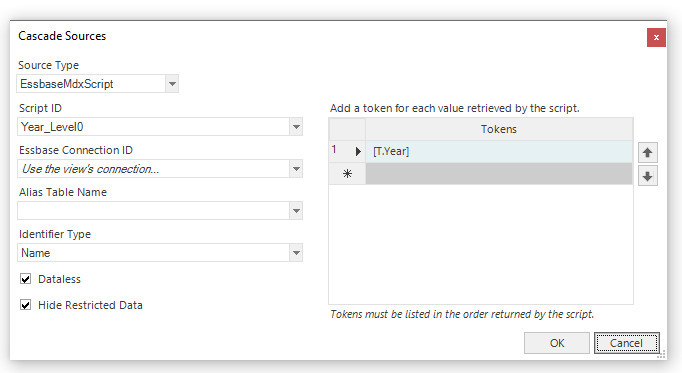Click the Use the view's connection field
Screen dimensions: 682x373
[x=154, y=169]
